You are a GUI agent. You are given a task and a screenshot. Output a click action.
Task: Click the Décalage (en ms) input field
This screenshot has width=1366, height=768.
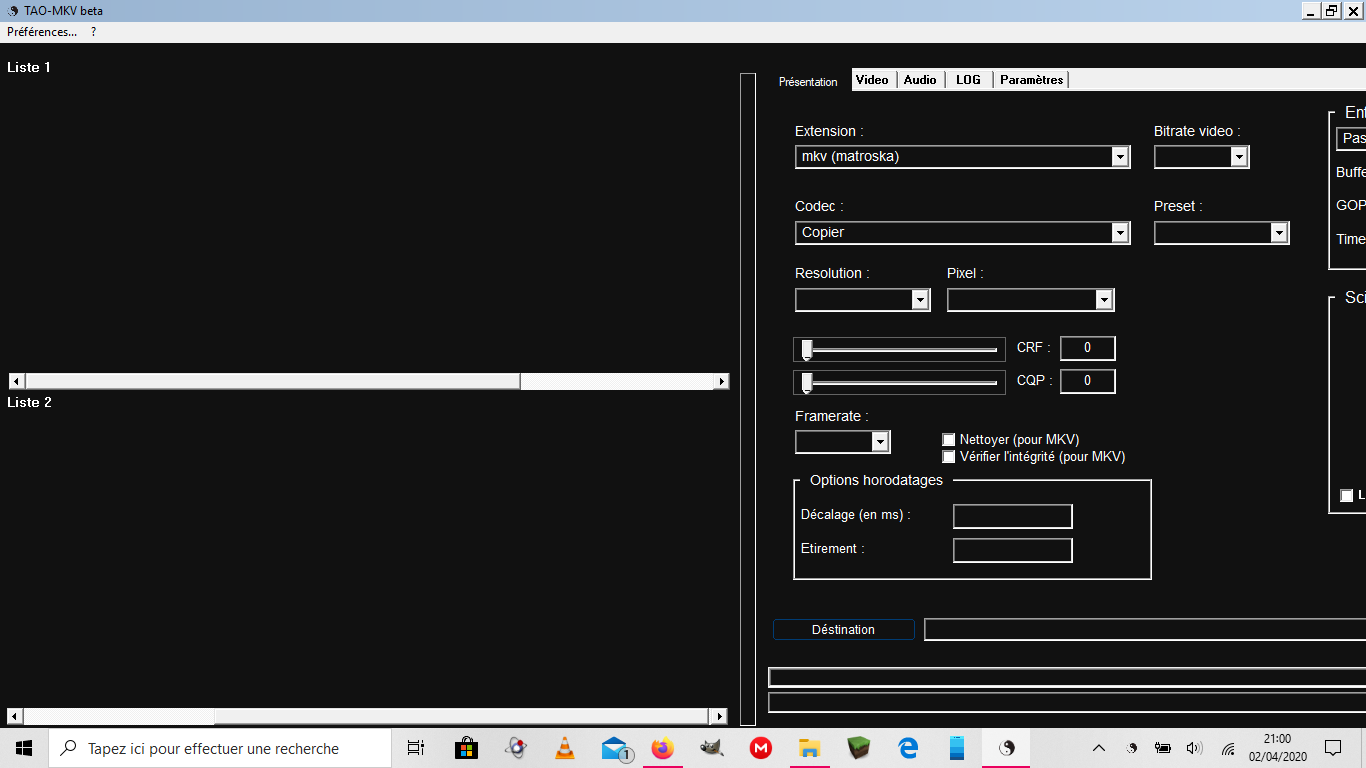pos(1012,516)
